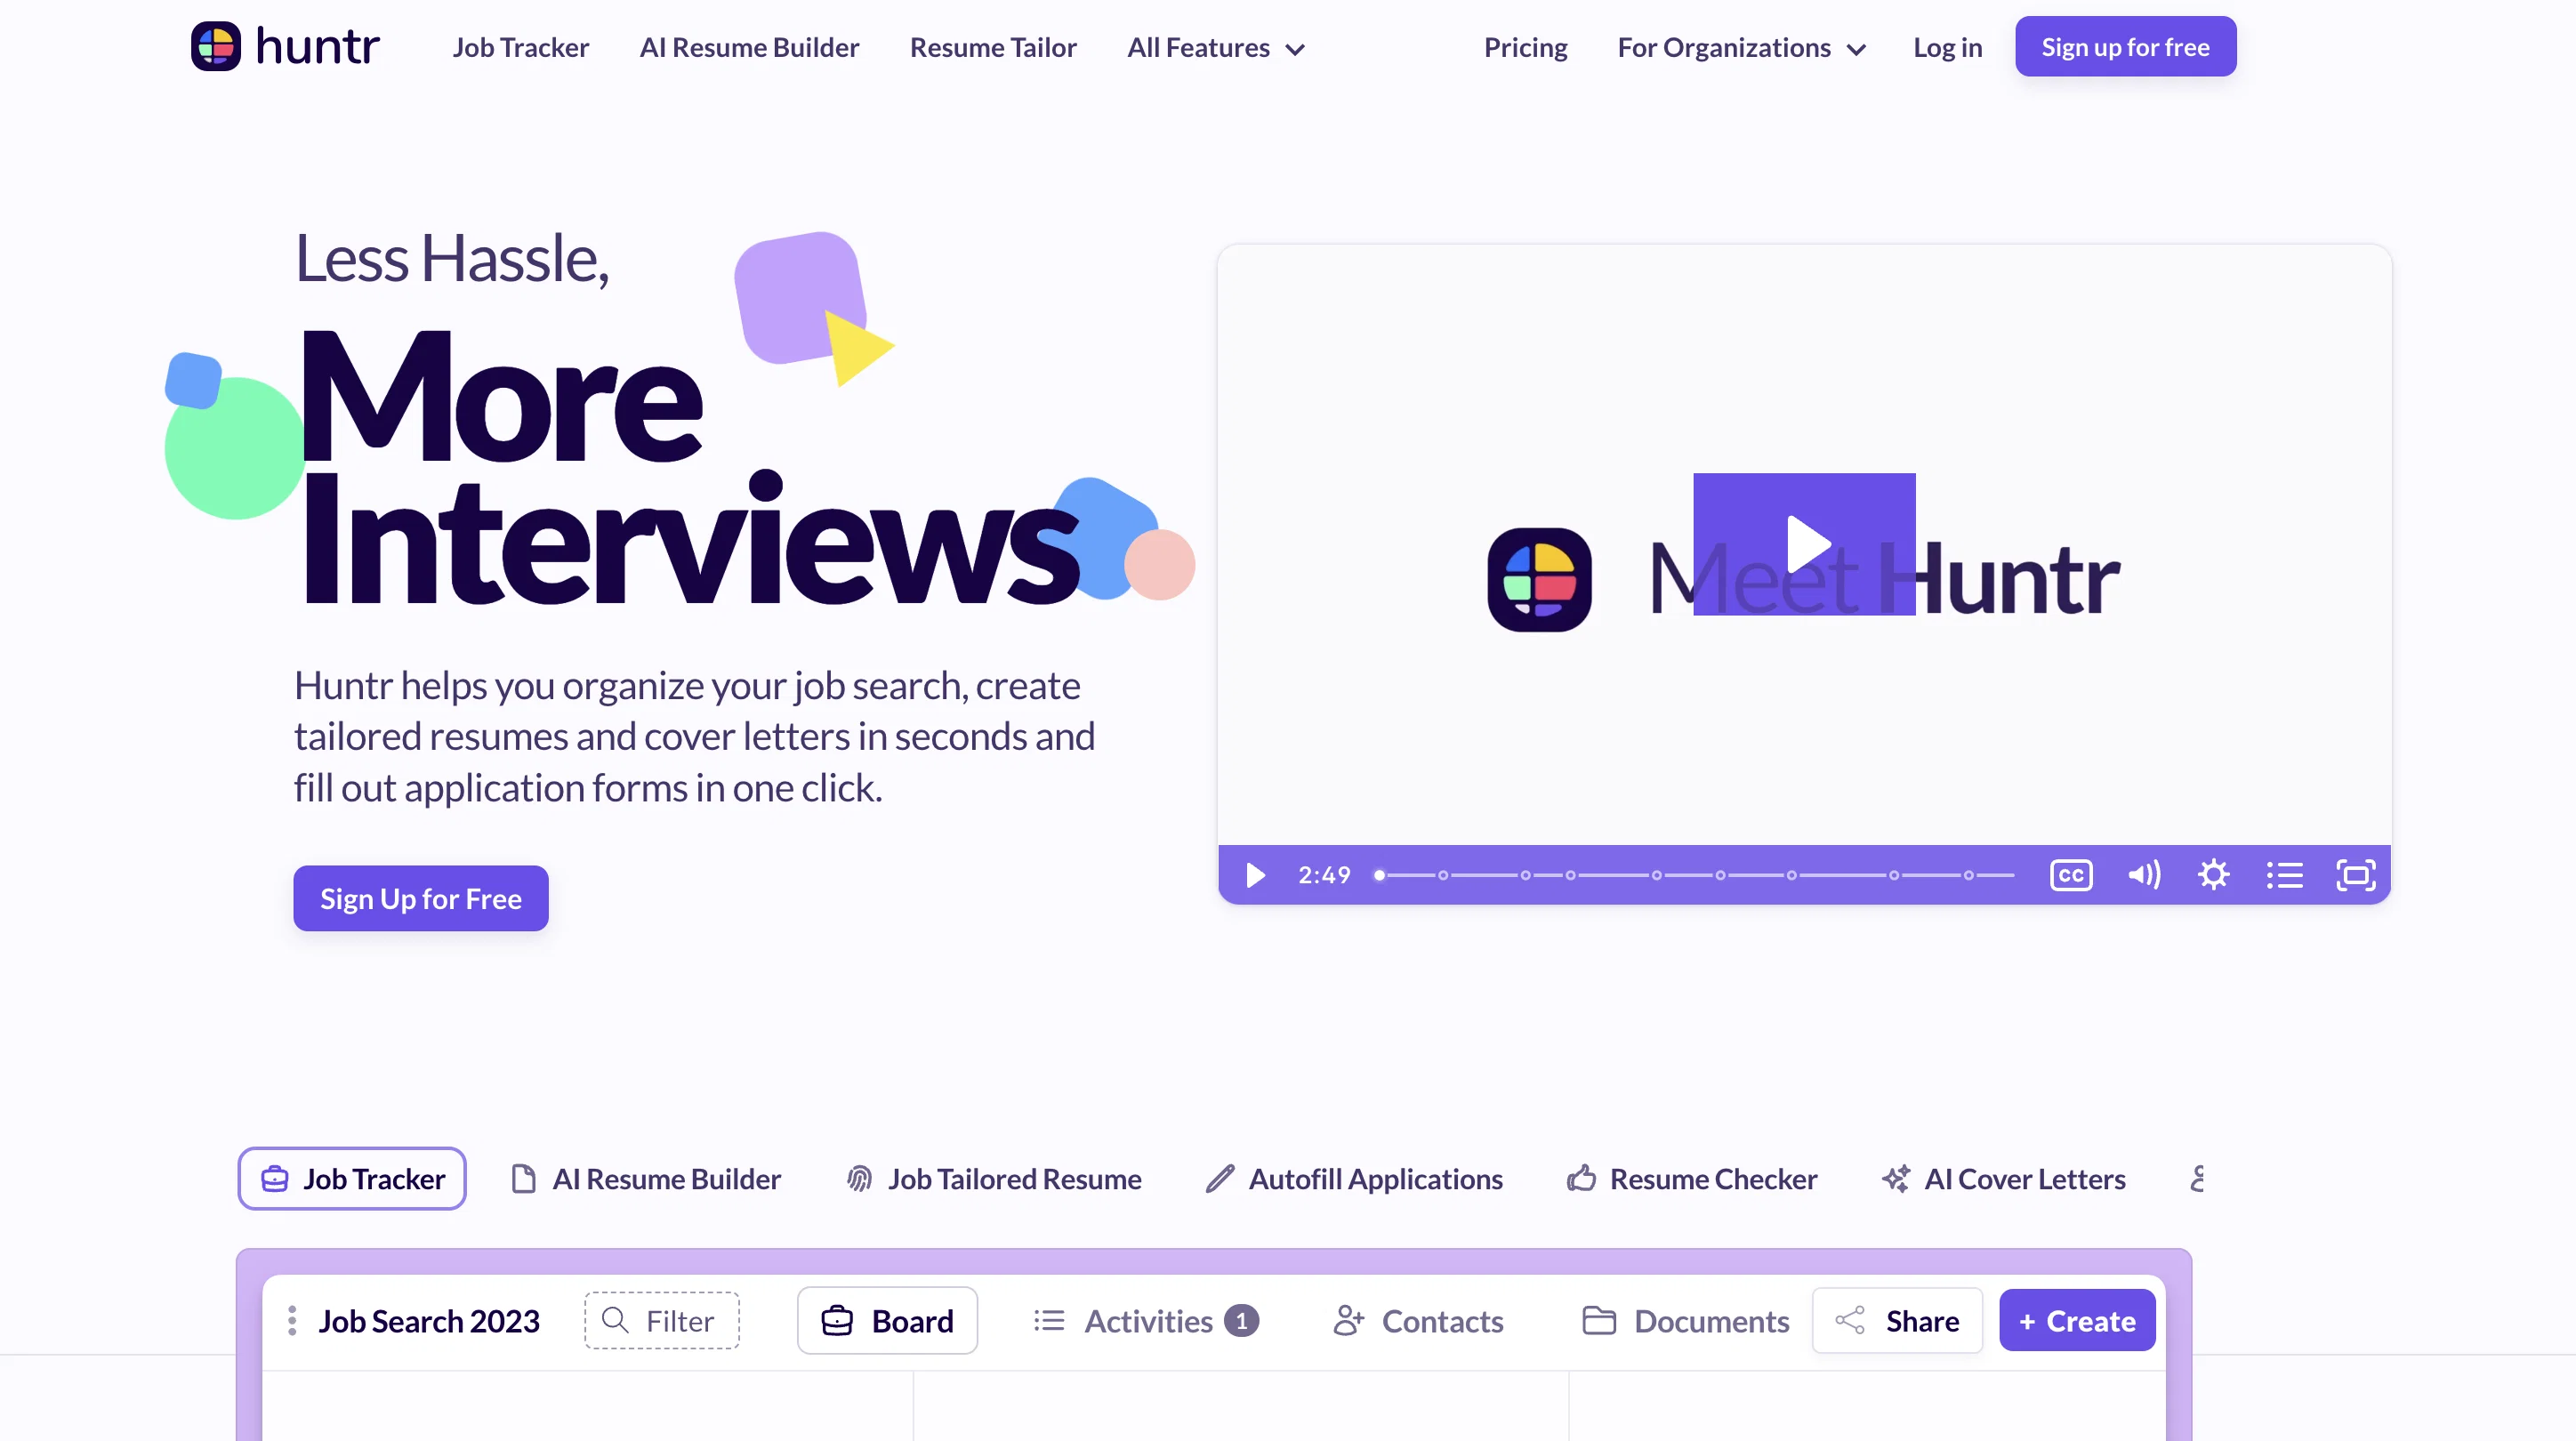The width and height of the screenshot is (2576, 1441).
Task: Open the Documents view
Action: pos(1686,1321)
